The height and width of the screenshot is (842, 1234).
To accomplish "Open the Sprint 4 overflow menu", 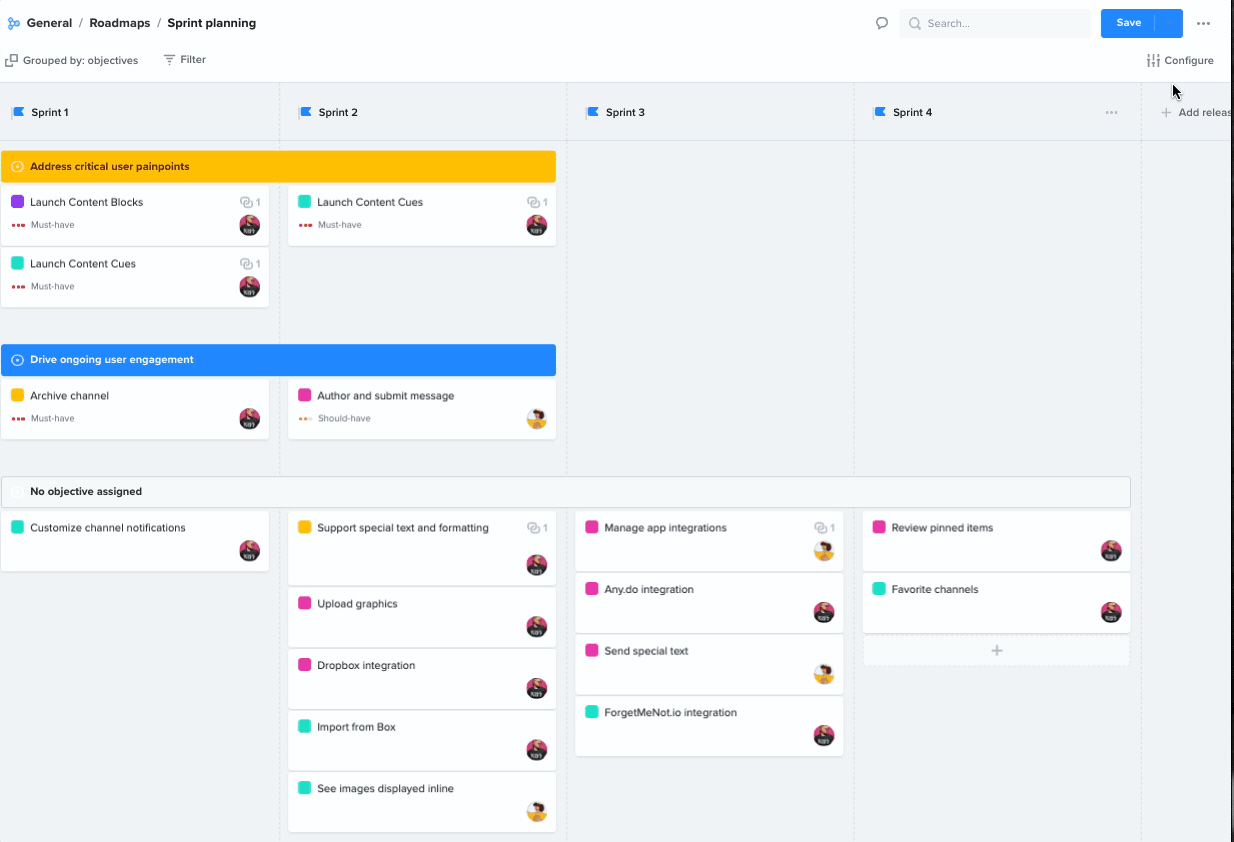I will coord(1111,112).
